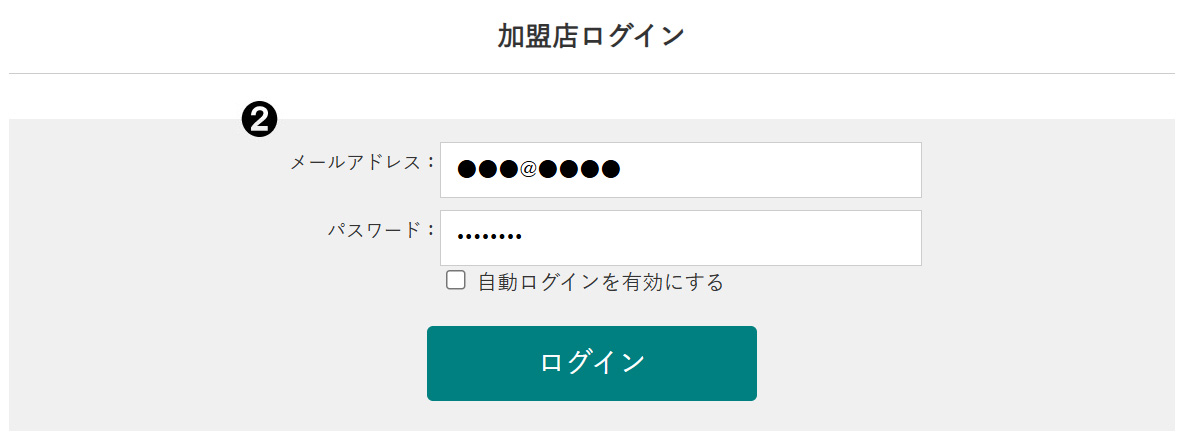1180x438 pixels.
Task: Click the パスワード label text
Action: [x=375, y=230]
